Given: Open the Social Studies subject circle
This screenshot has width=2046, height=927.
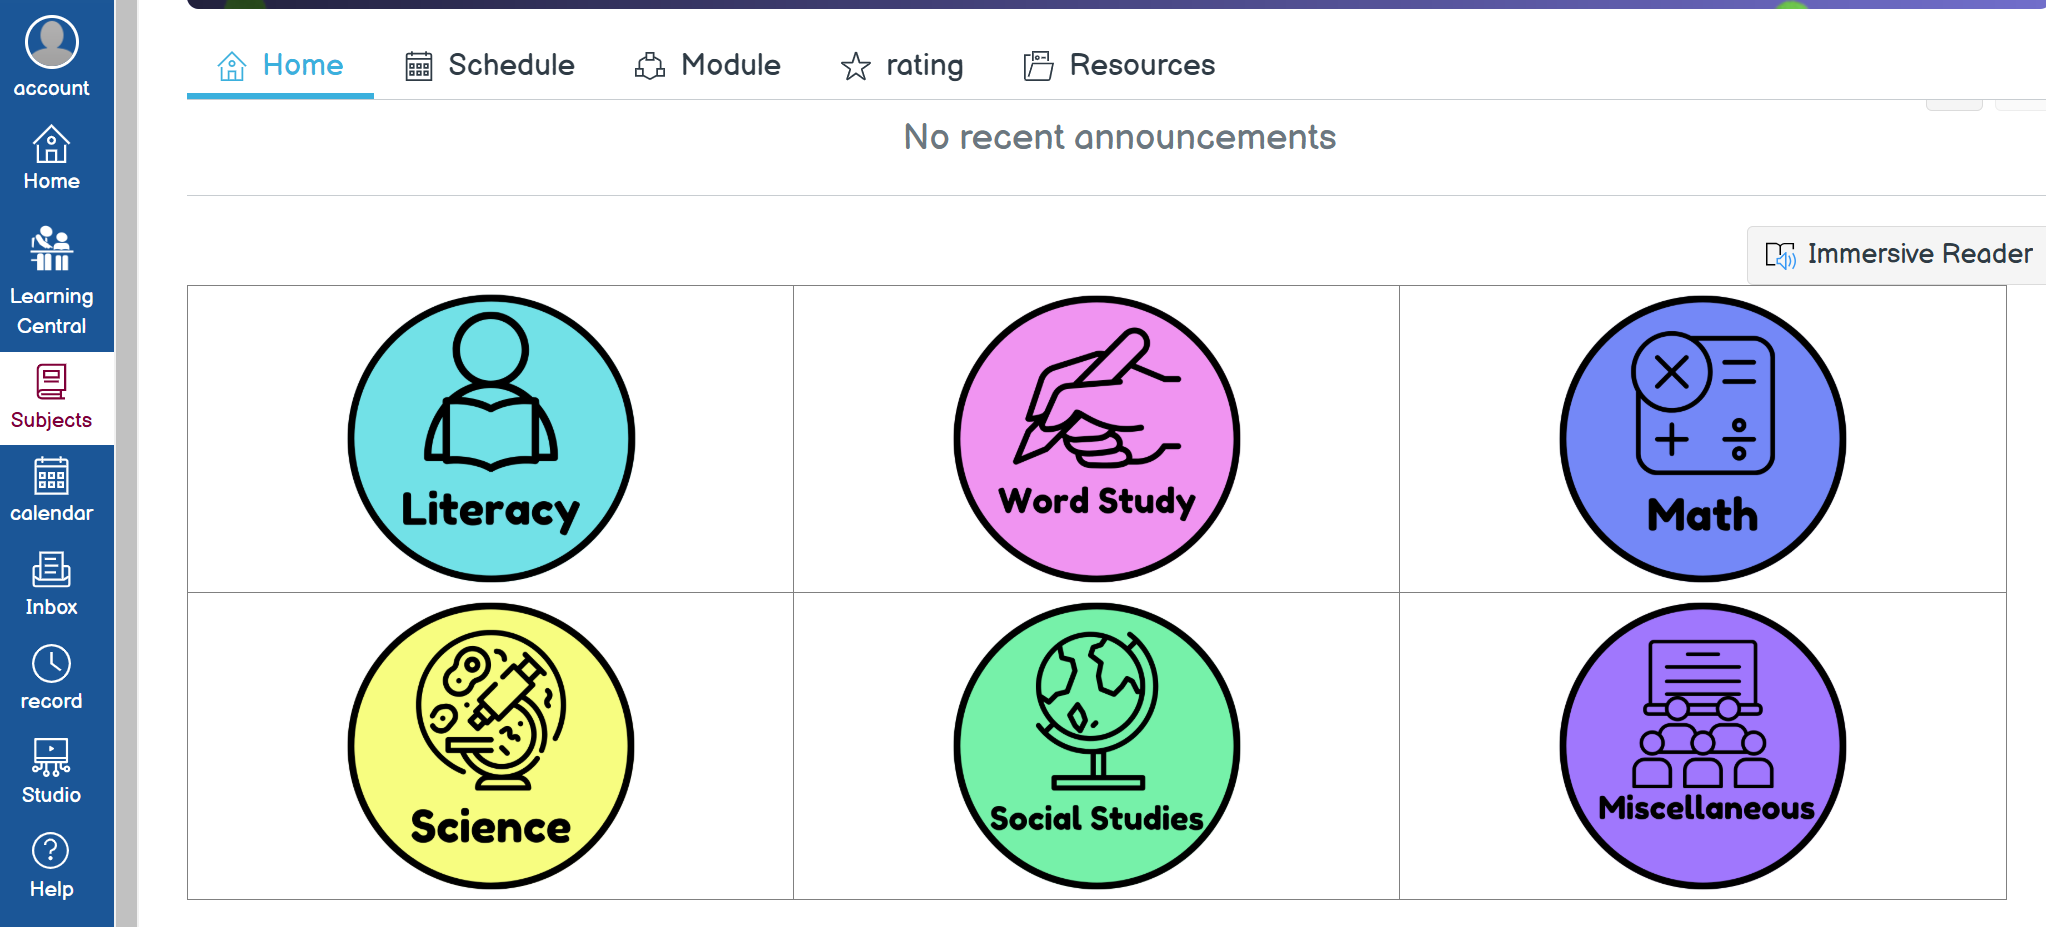Looking at the screenshot, I should pyautogui.click(x=1097, y=745).
